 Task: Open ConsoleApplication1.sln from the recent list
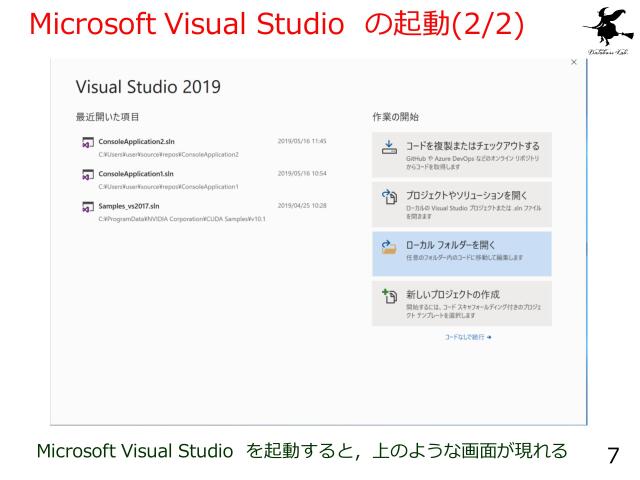(138, 173)
